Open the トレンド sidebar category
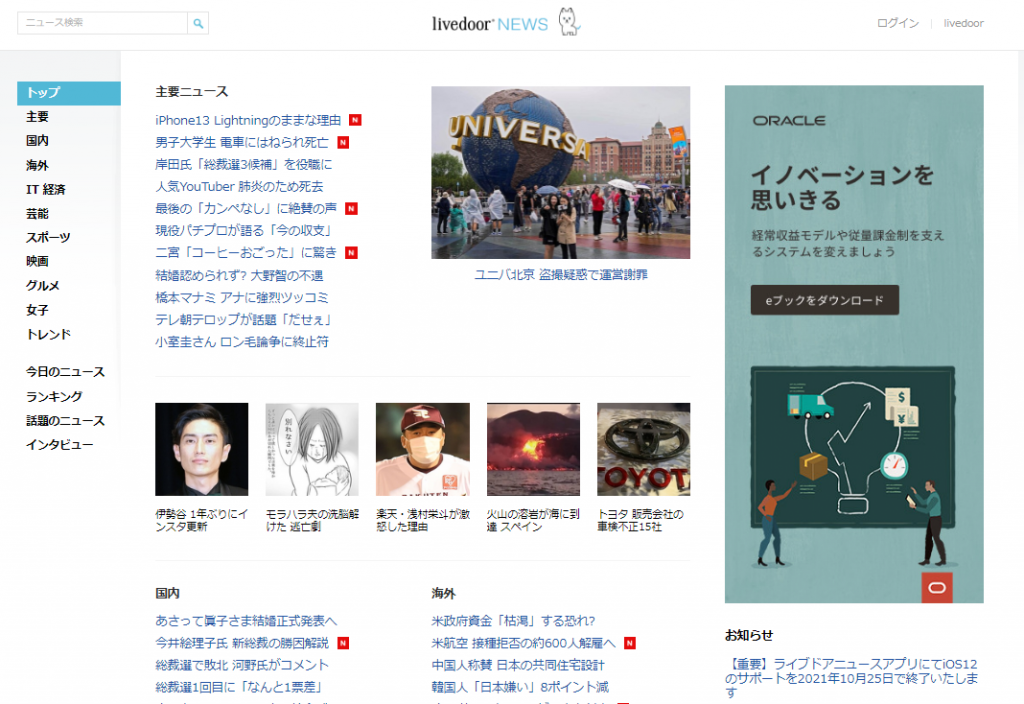Image resolution: width=1024 pixels, height=704 pixels. (48, 334)
